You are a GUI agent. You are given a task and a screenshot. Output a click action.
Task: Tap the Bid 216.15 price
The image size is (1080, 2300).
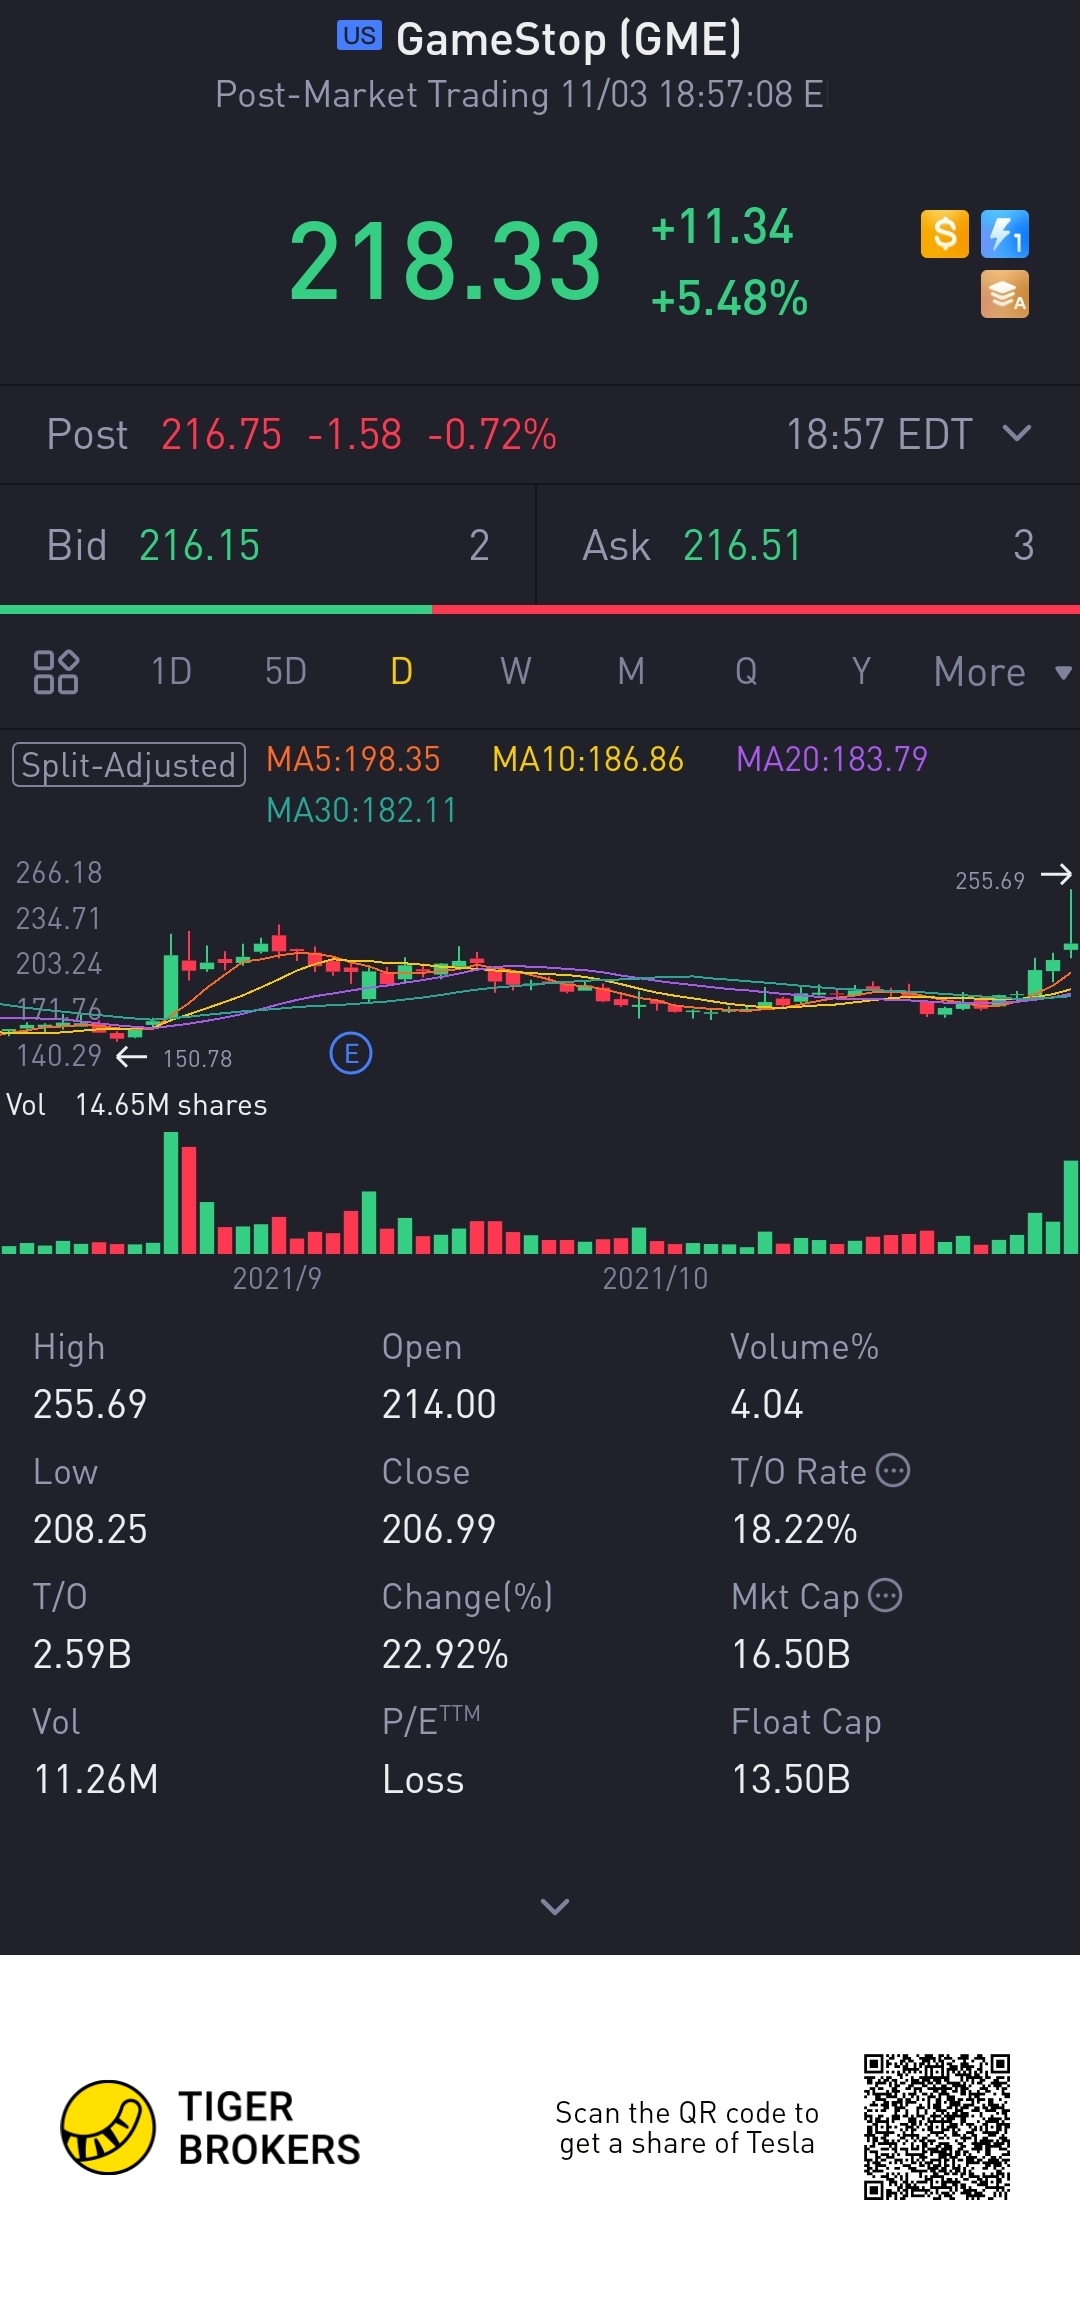tap(199, 546)
